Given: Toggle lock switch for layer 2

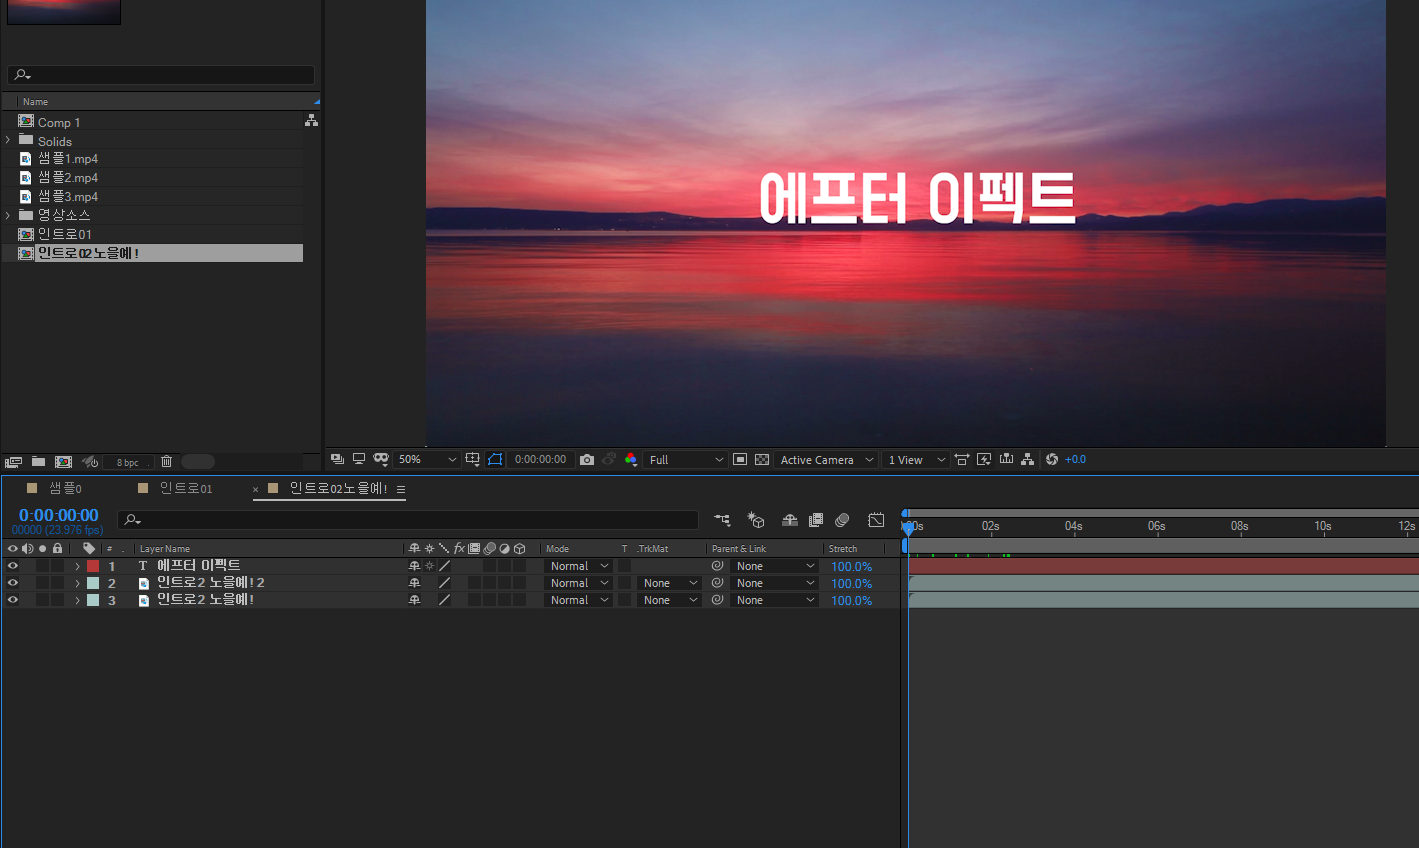Looking at the screenshot, I should [58, 583].
